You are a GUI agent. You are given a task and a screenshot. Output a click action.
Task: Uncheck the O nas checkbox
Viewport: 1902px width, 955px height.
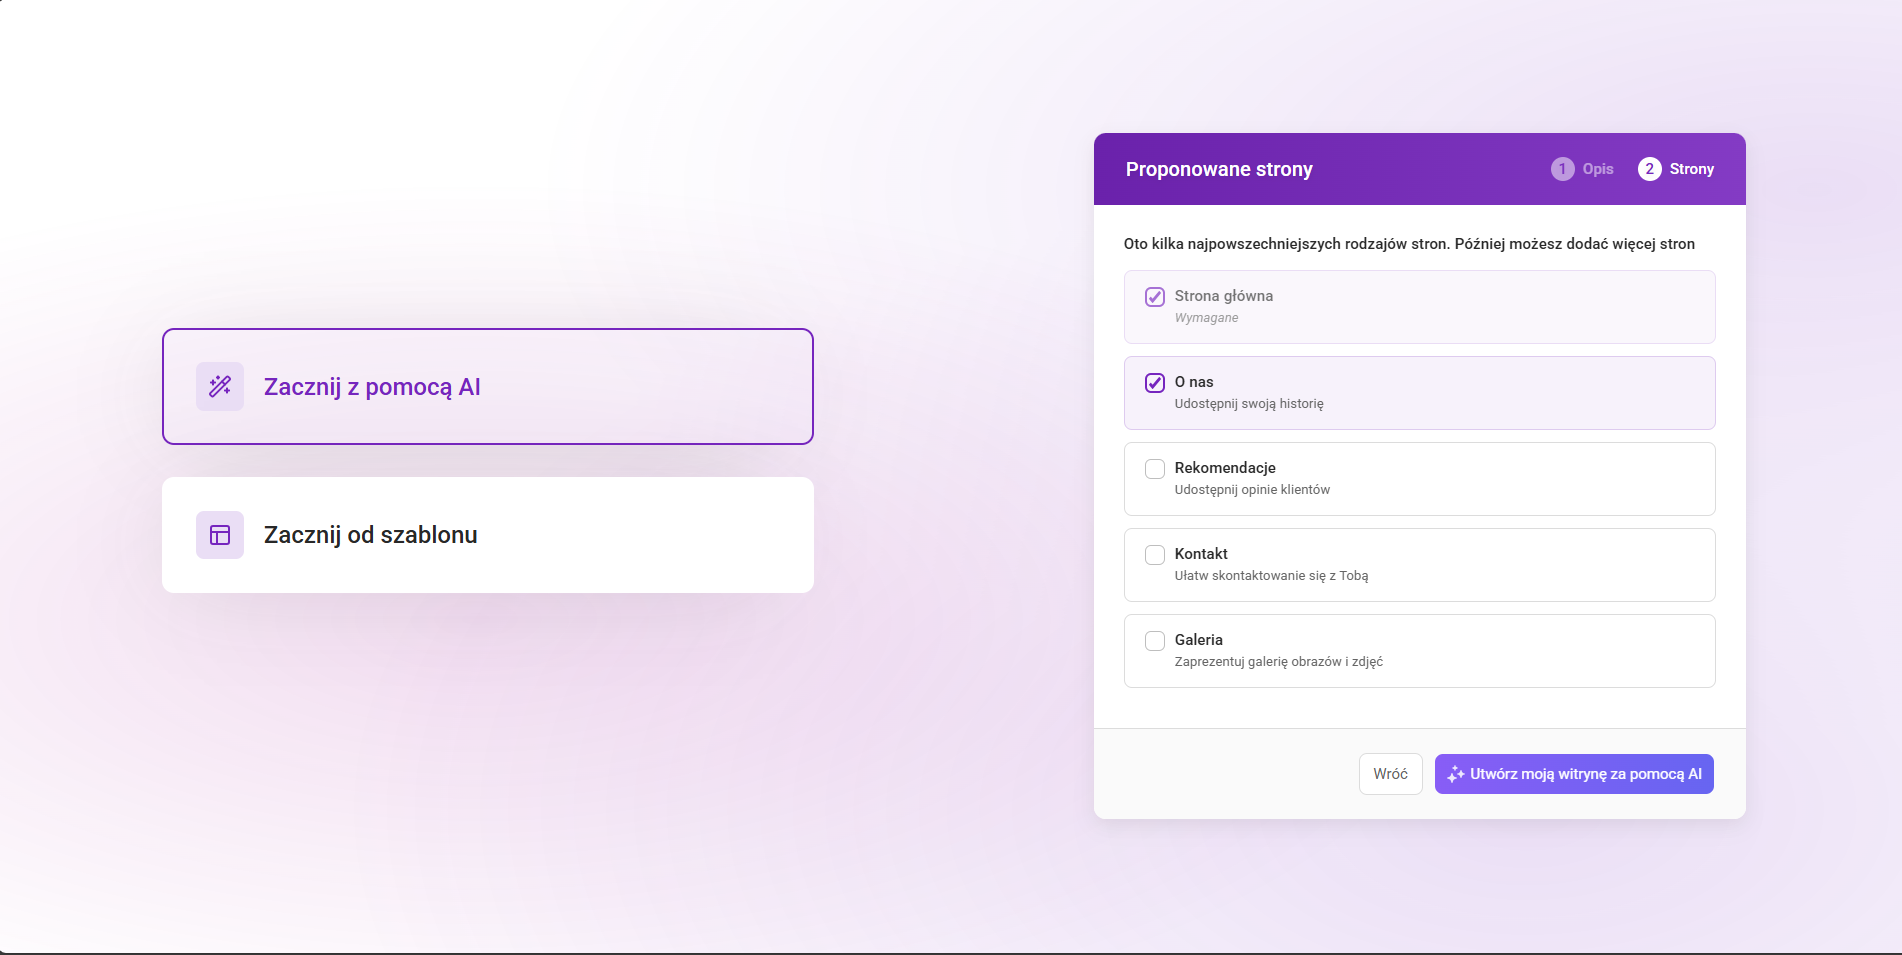[1155, 383]
